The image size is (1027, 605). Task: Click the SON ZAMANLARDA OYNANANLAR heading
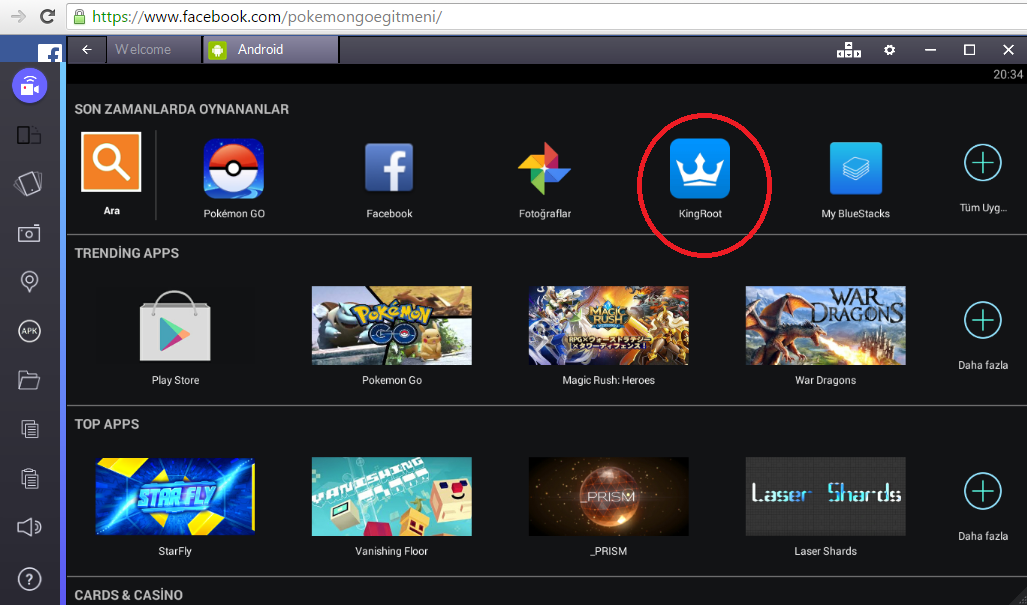tap(181, 109)
